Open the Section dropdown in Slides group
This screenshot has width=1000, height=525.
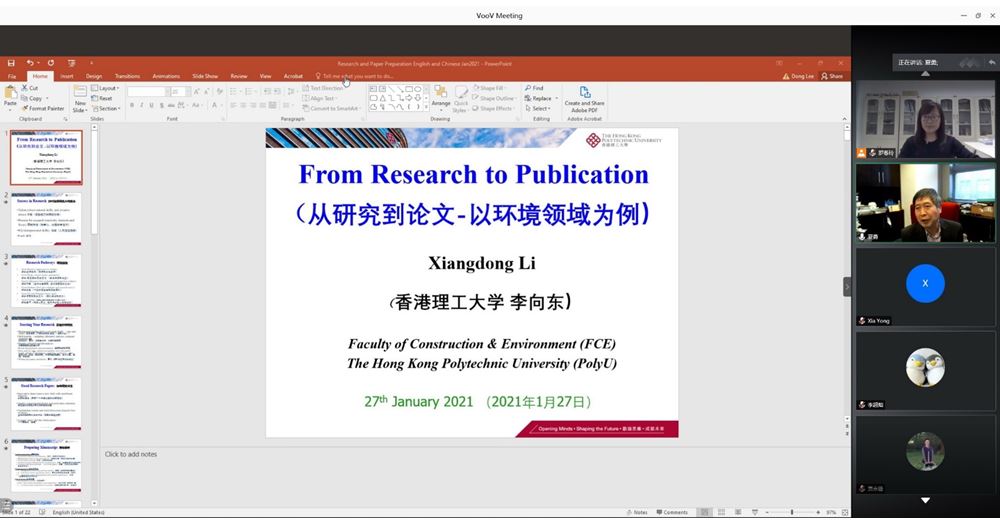pyautogui.click(x=108, y=108)
